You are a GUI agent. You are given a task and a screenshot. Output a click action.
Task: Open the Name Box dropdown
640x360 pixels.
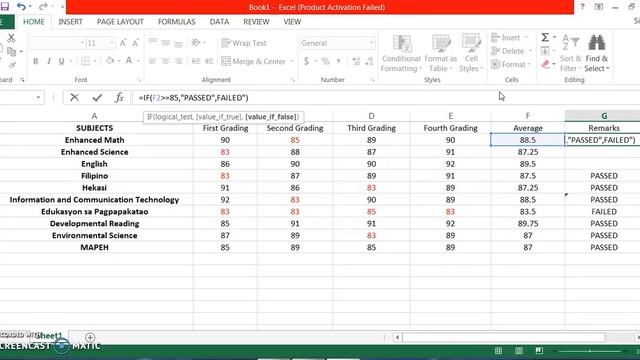pyautogui.click(x=38, y=98)
